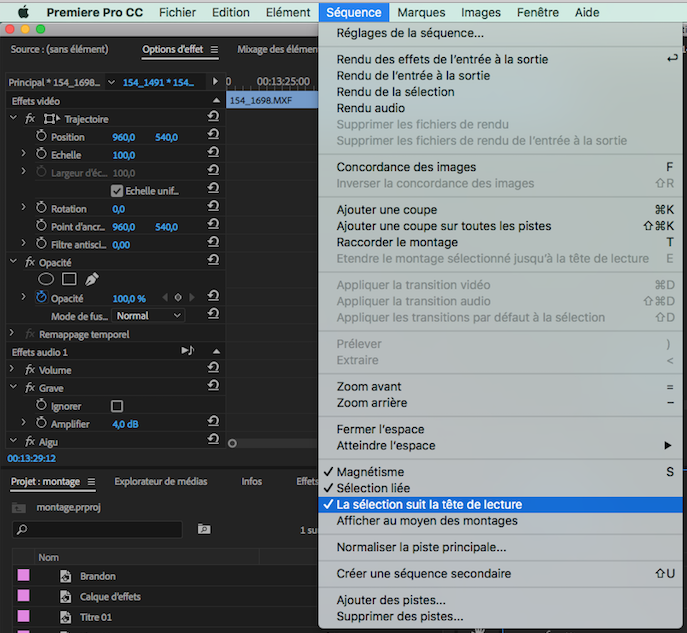Open the Apple menu

24,12
